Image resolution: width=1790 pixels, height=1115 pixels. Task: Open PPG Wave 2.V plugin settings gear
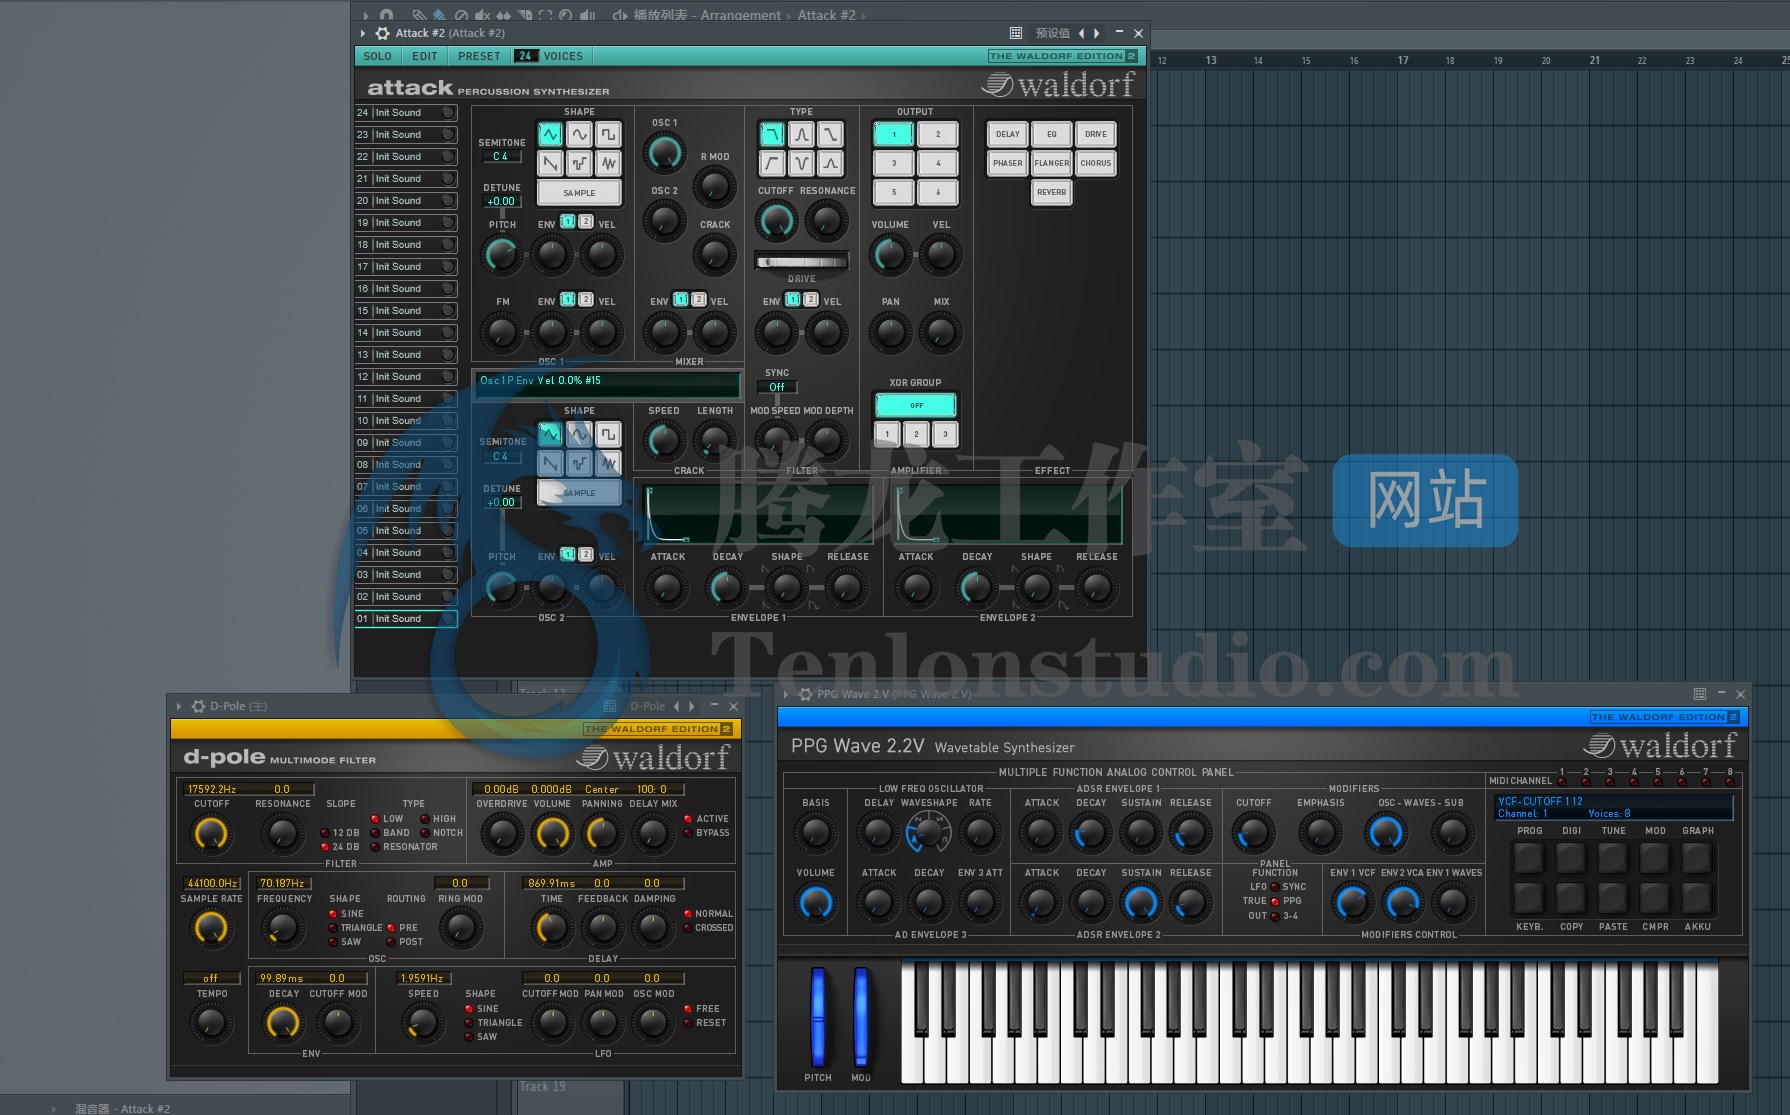(x=805, y=694)
